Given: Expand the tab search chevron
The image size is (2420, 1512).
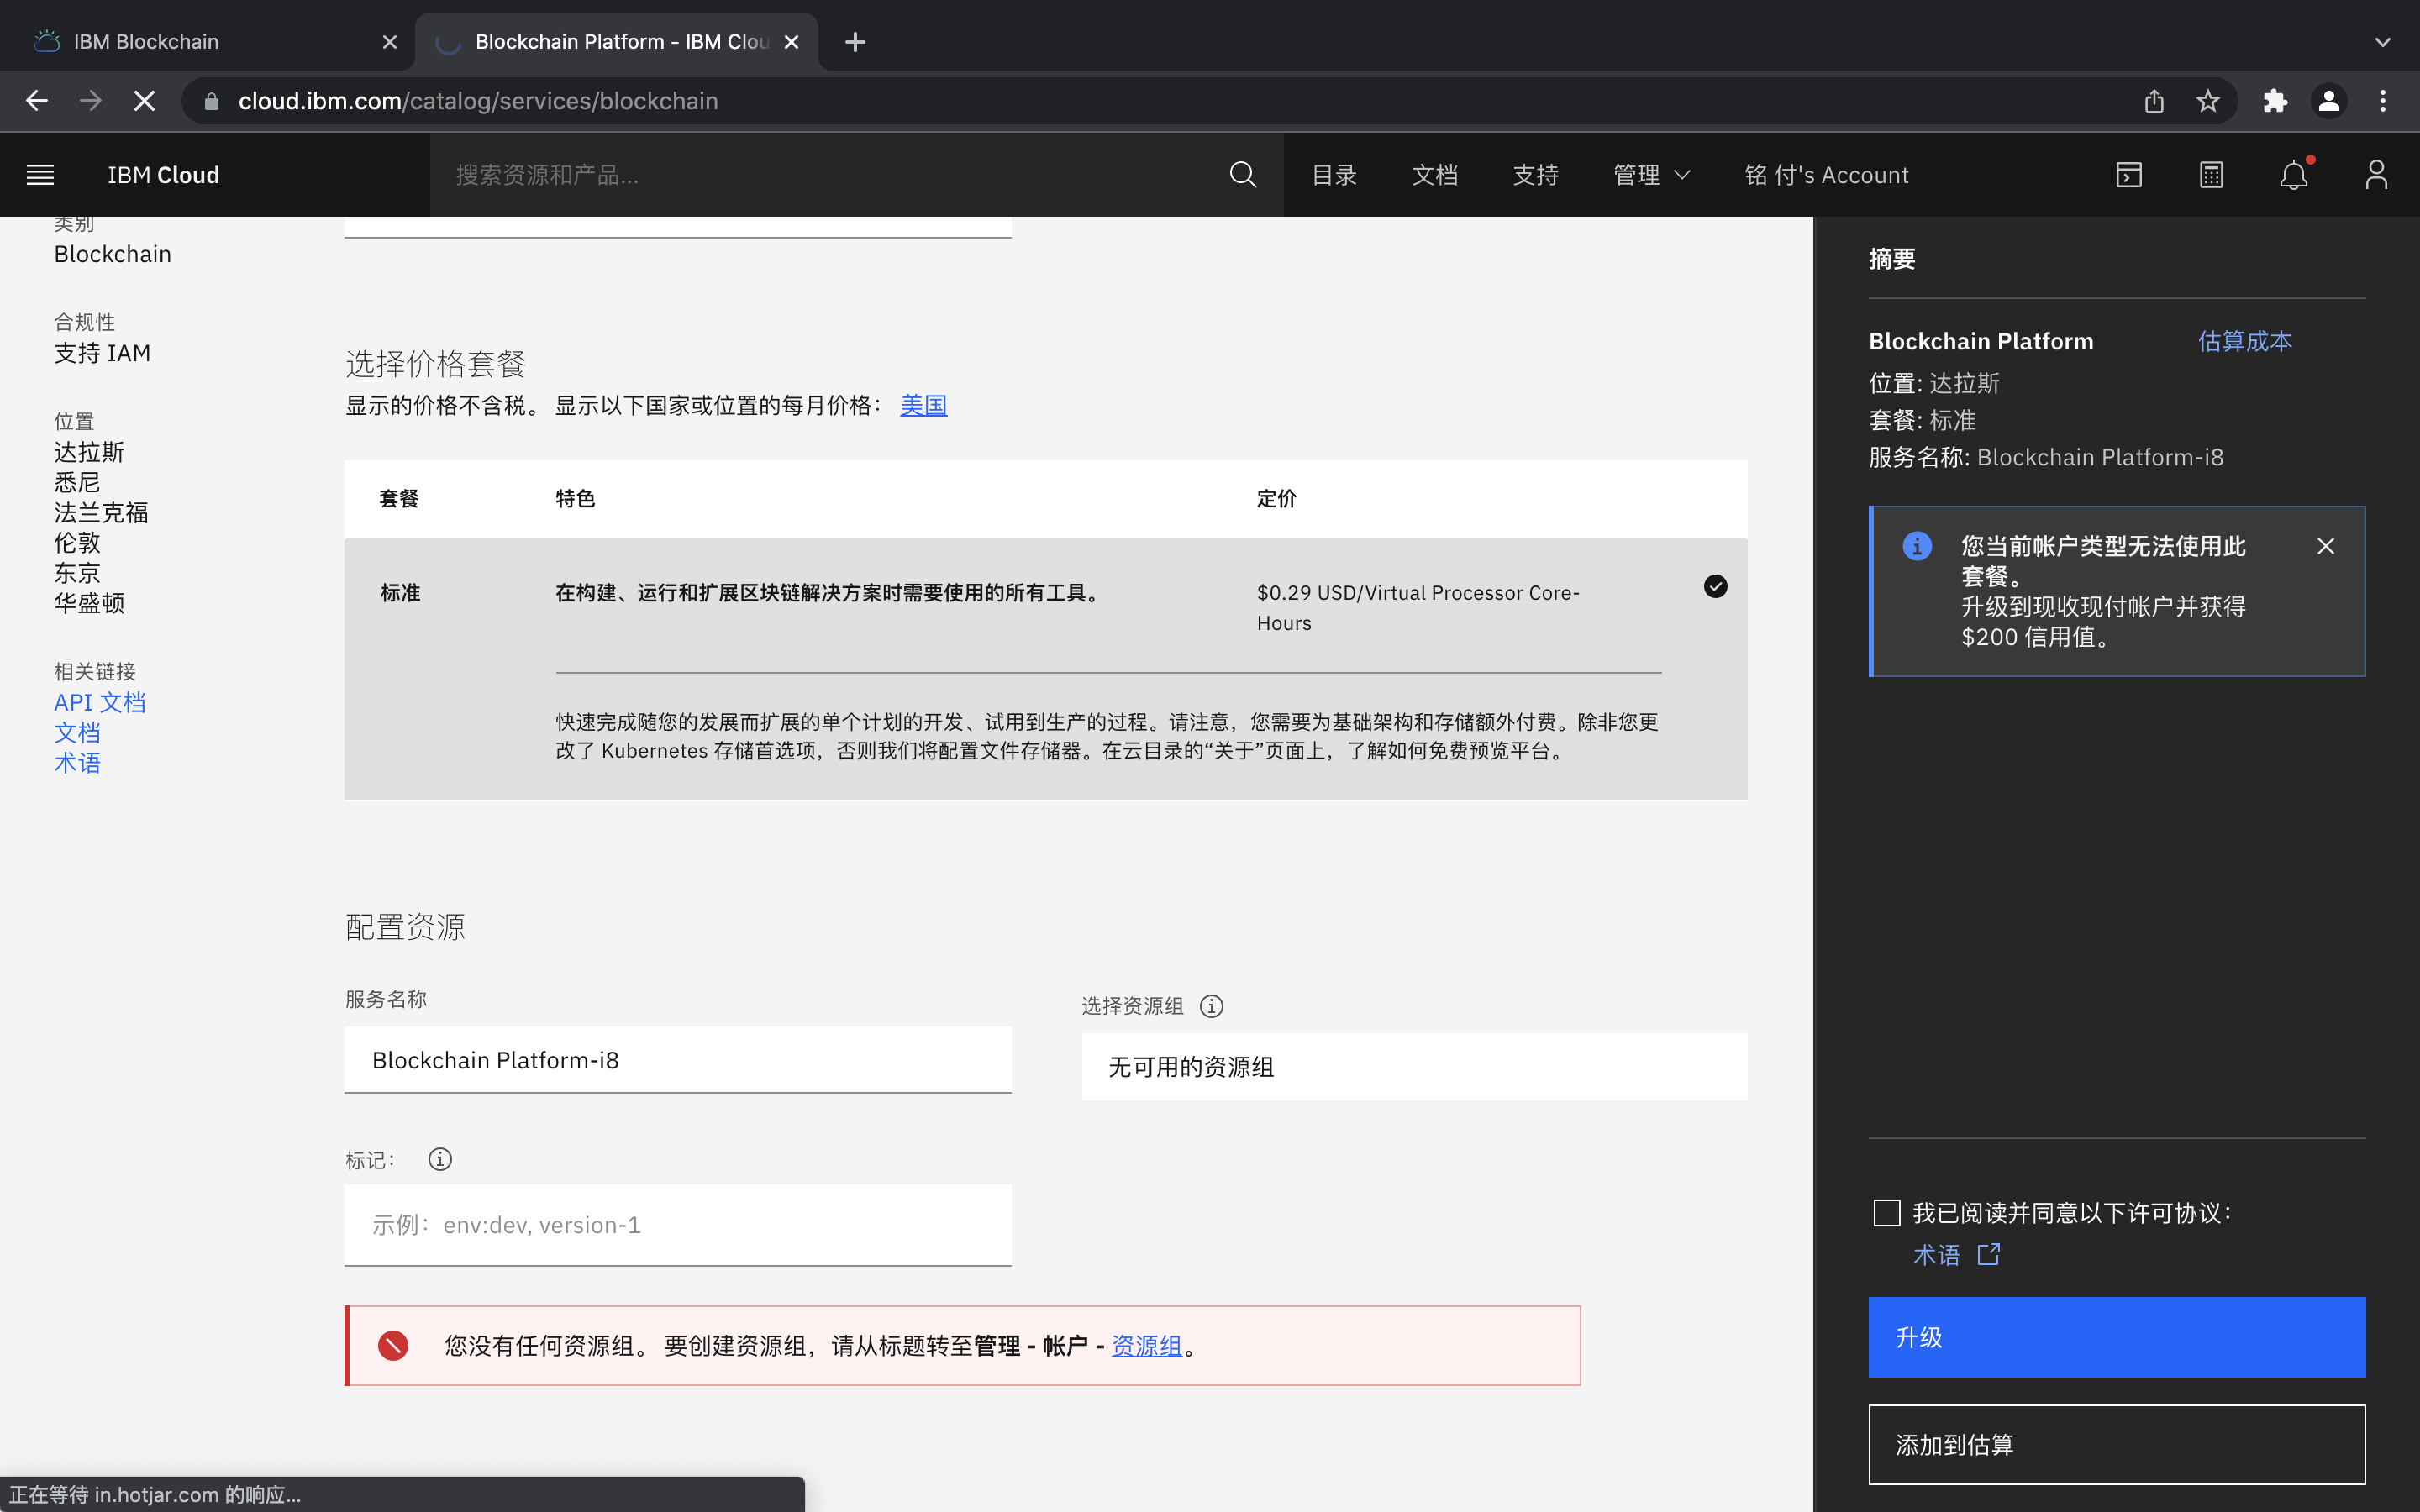Looking at the screenshot, I should (2383, 42).
